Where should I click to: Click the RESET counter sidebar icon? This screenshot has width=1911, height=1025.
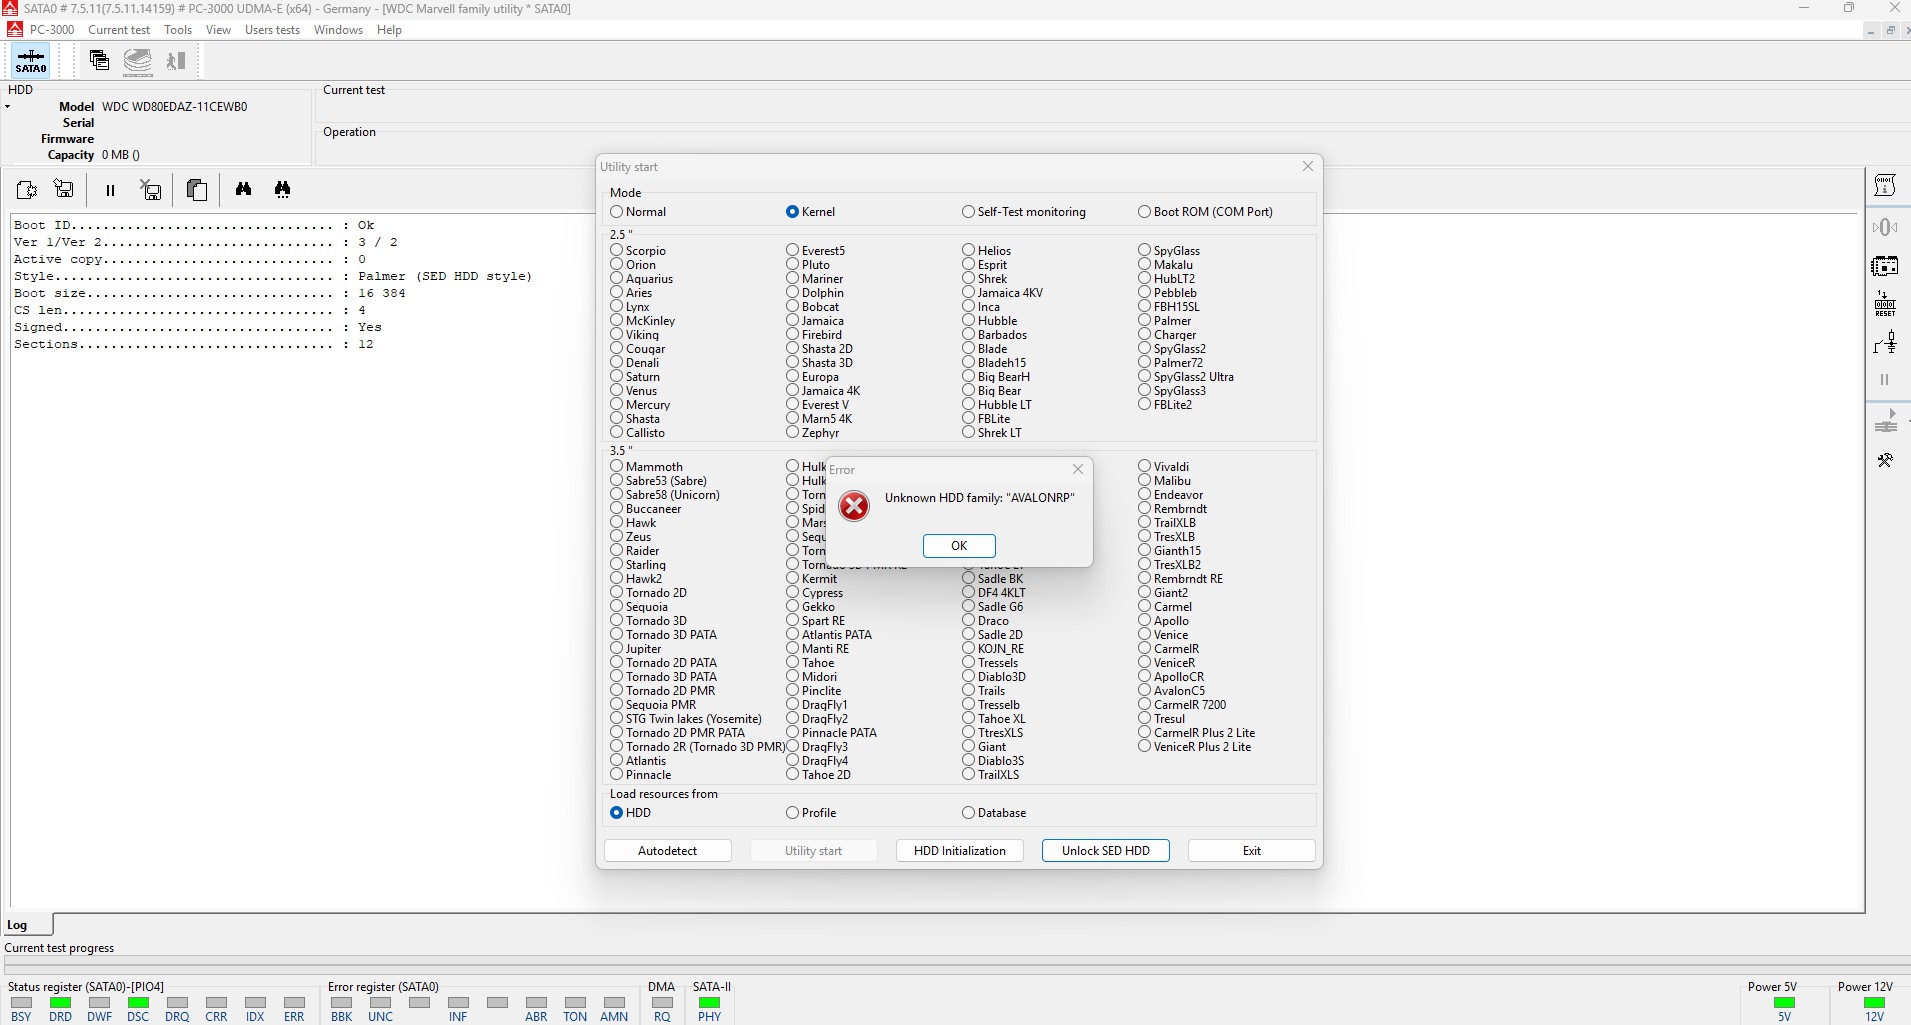point(1885,304)
